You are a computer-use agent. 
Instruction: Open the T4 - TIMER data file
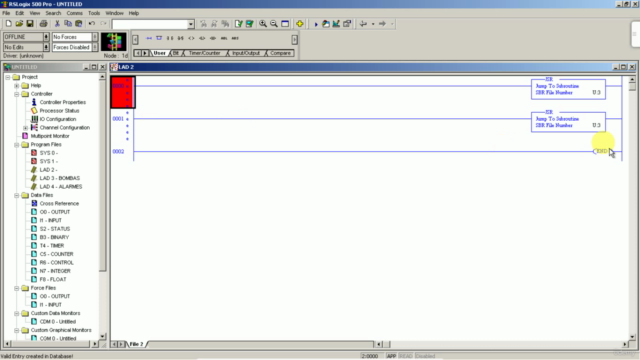pyautogui.click(x=52, y=246)
